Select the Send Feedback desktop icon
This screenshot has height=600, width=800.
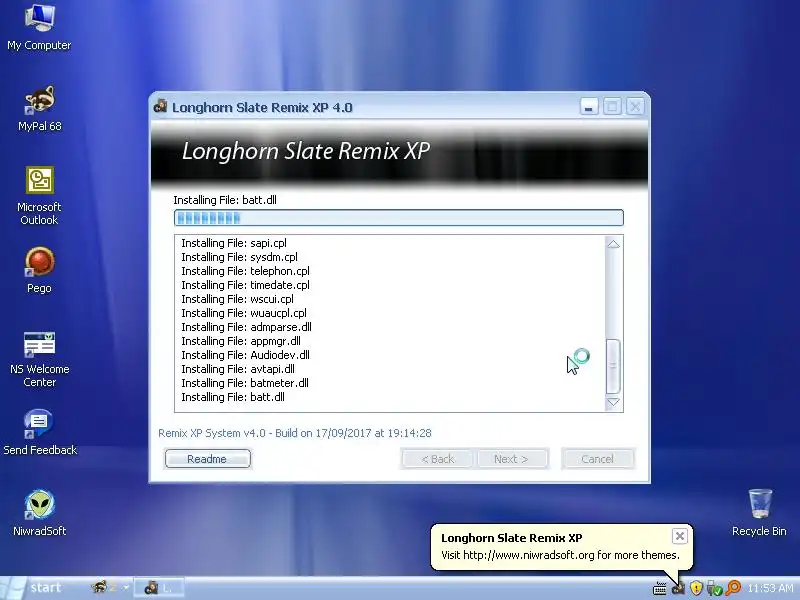pos(39,432)
